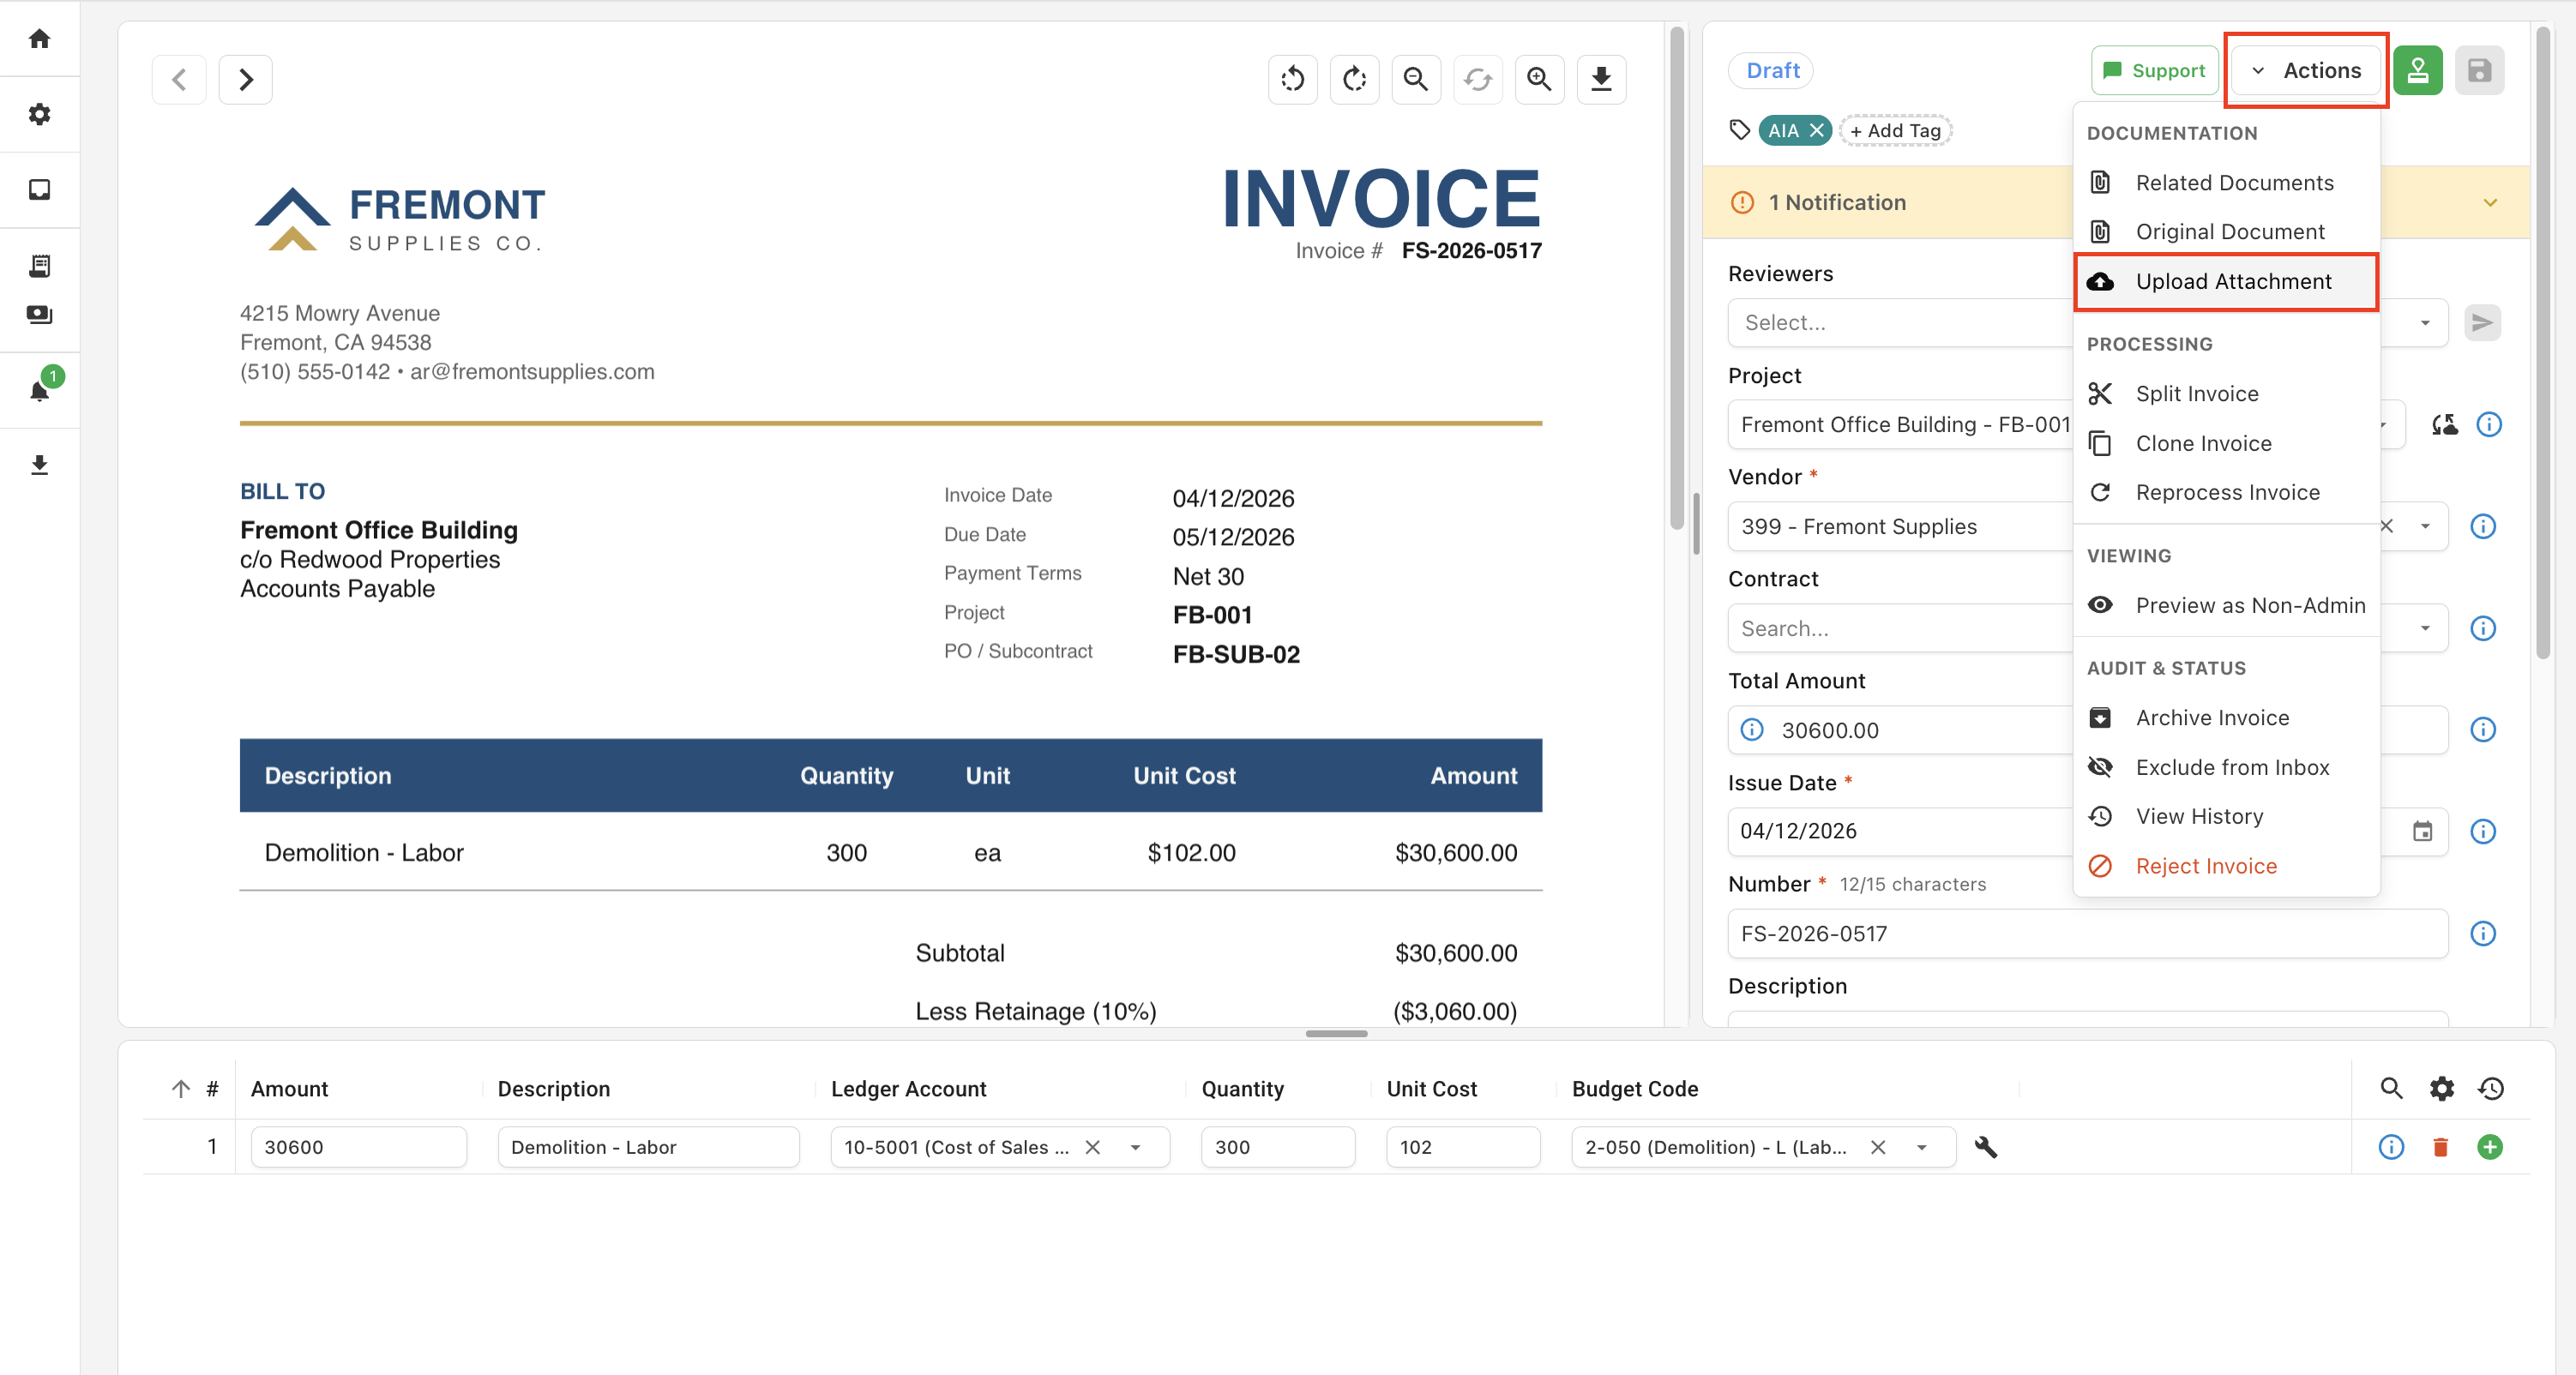Search line items magnifier icon

click(2391, 1088)
